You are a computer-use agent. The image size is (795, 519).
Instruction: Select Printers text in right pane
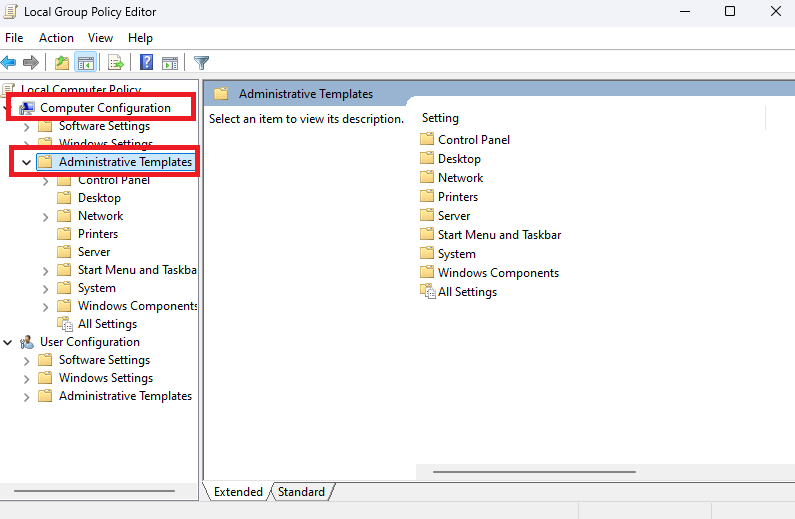[458, 197]
